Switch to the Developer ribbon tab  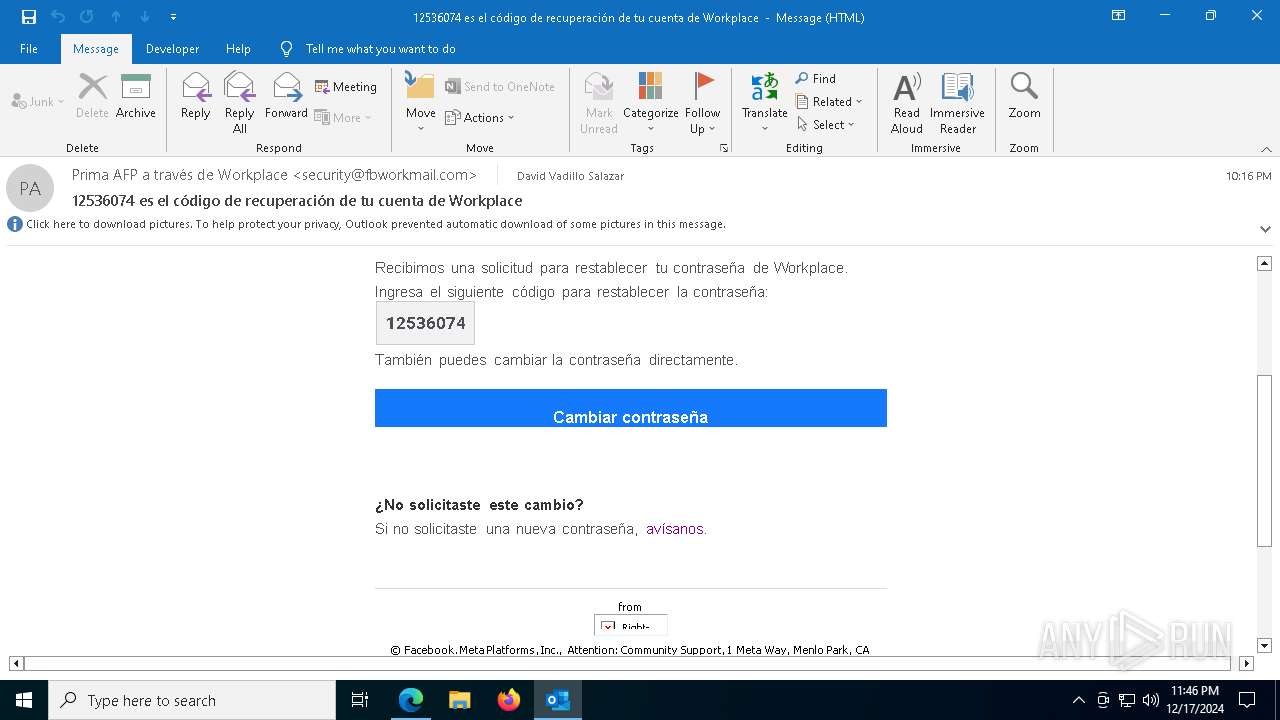pyautogui.click(x=172, y=49)
